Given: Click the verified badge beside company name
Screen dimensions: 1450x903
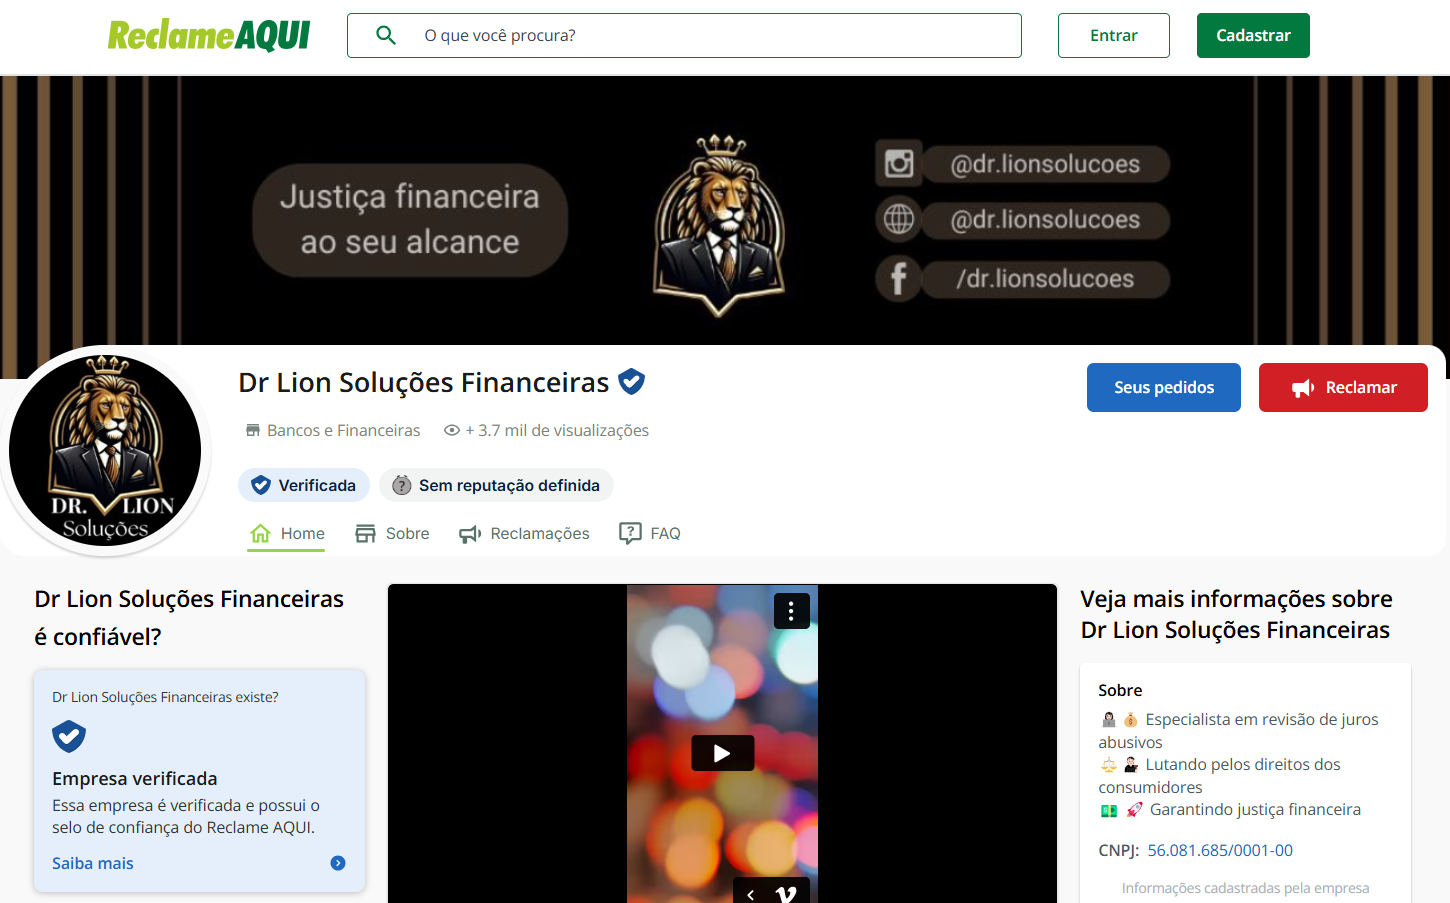Looking at the screenshot, I should [631, 382].
